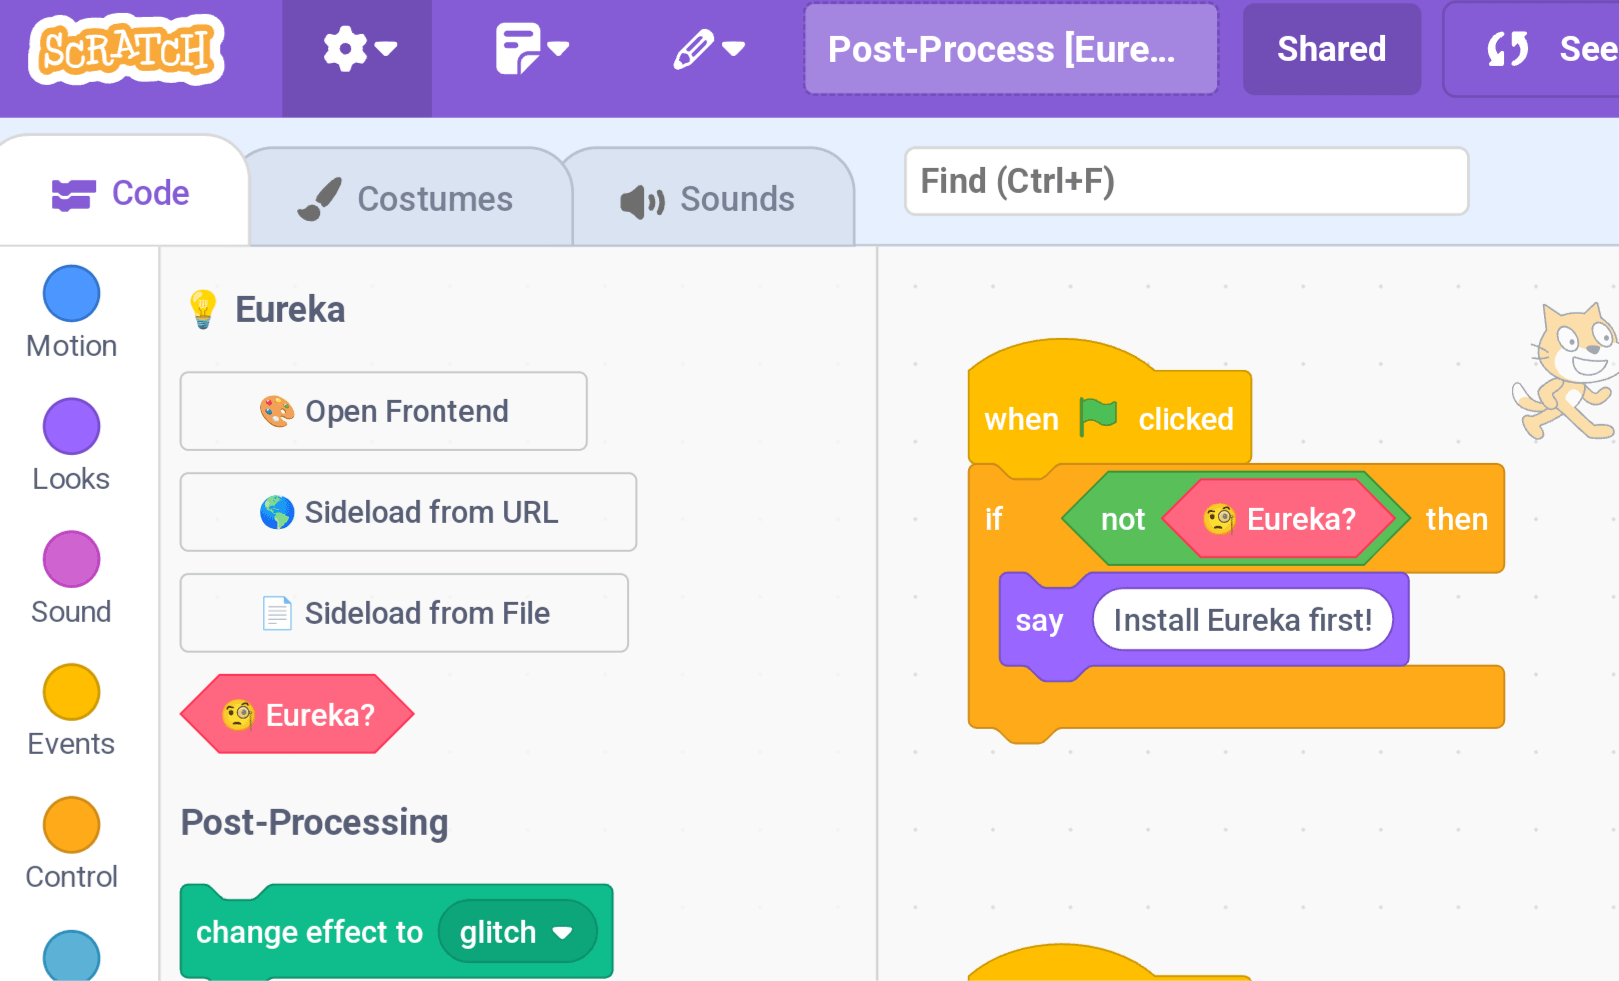Click the Sideload from File button

[404, 613]
